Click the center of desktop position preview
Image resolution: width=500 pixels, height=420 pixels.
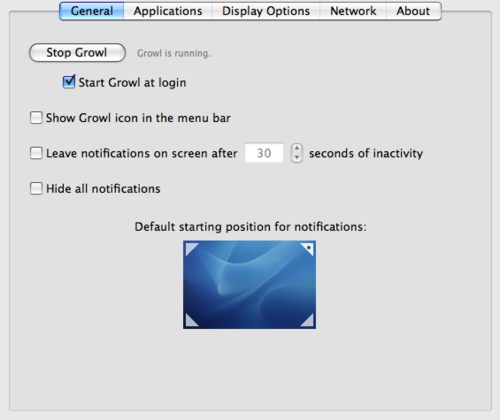[x=249, y=285]
